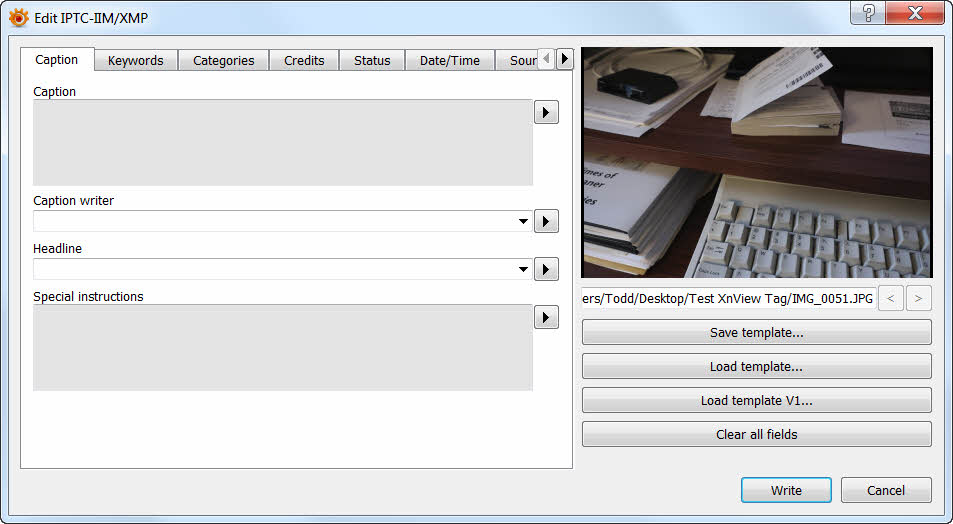This screenshot has width=953, height=524.
Task: Open arrow menu beside Caption text area
Action: (x=546, y=112)
